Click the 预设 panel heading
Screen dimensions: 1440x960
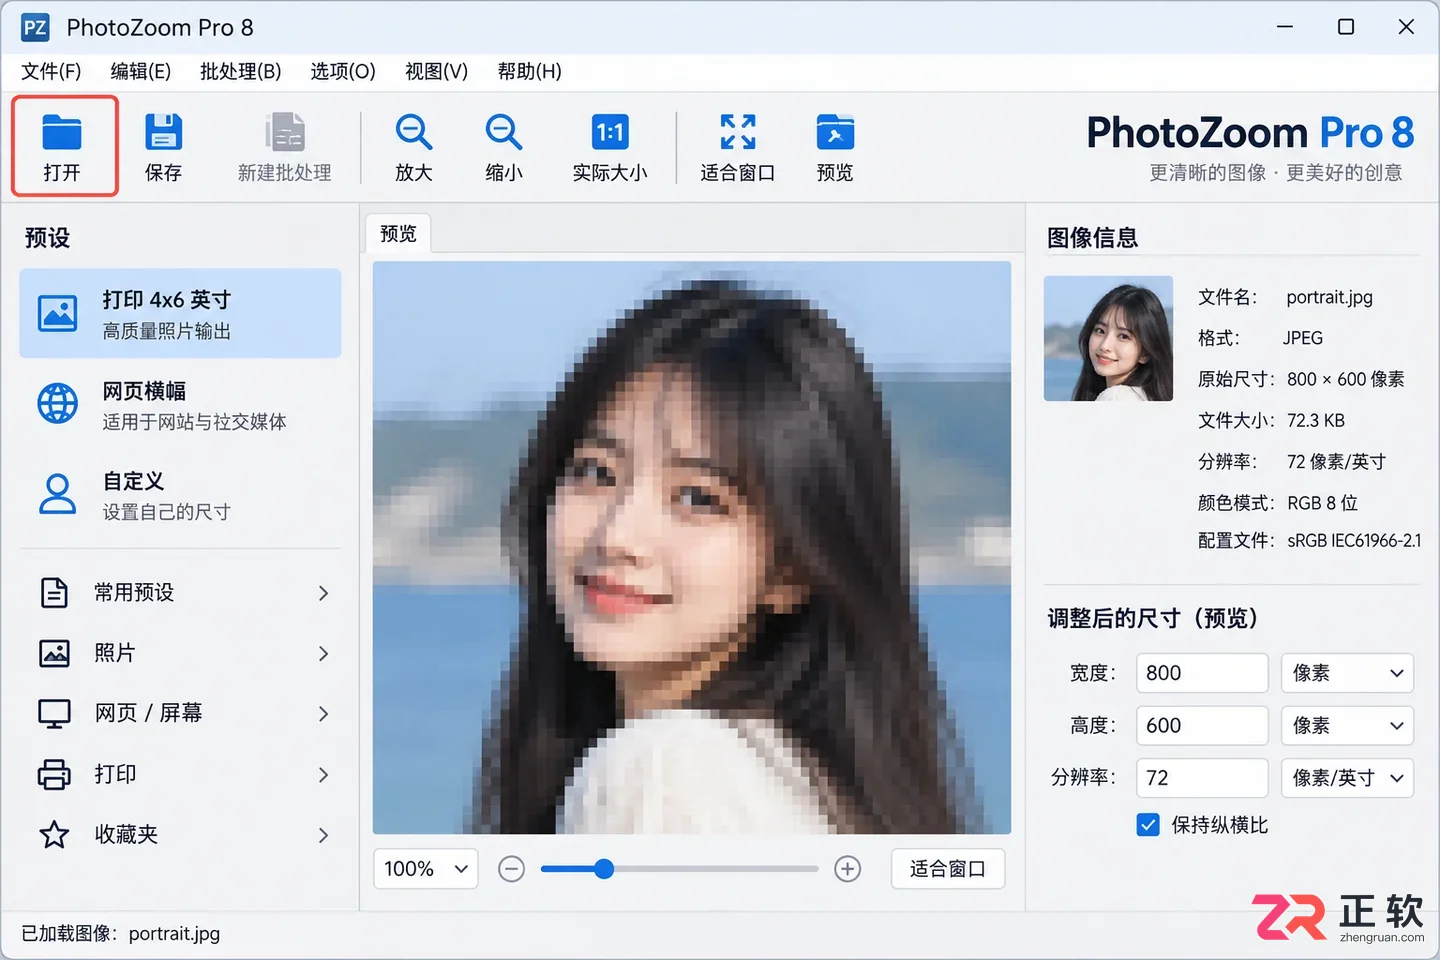[47, 238]
